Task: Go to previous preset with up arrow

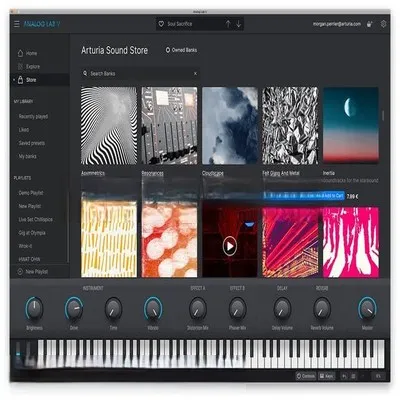Action: (228, 24)
